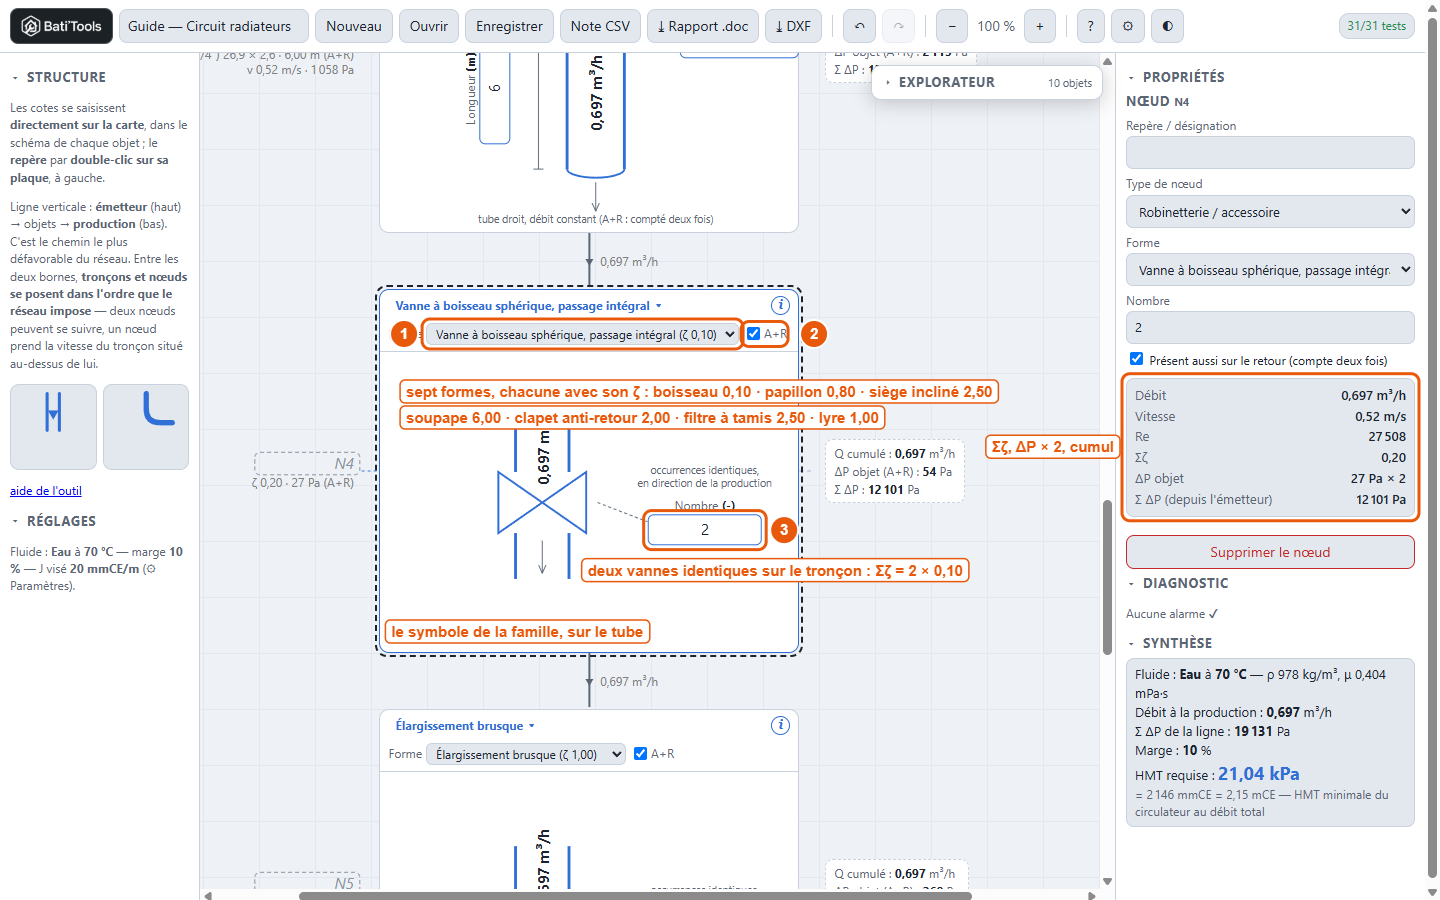This screenshot has width=1440, height=900.
Task: Toggle A+R checkbox on Vanne card
Action: tap(753, 334)
